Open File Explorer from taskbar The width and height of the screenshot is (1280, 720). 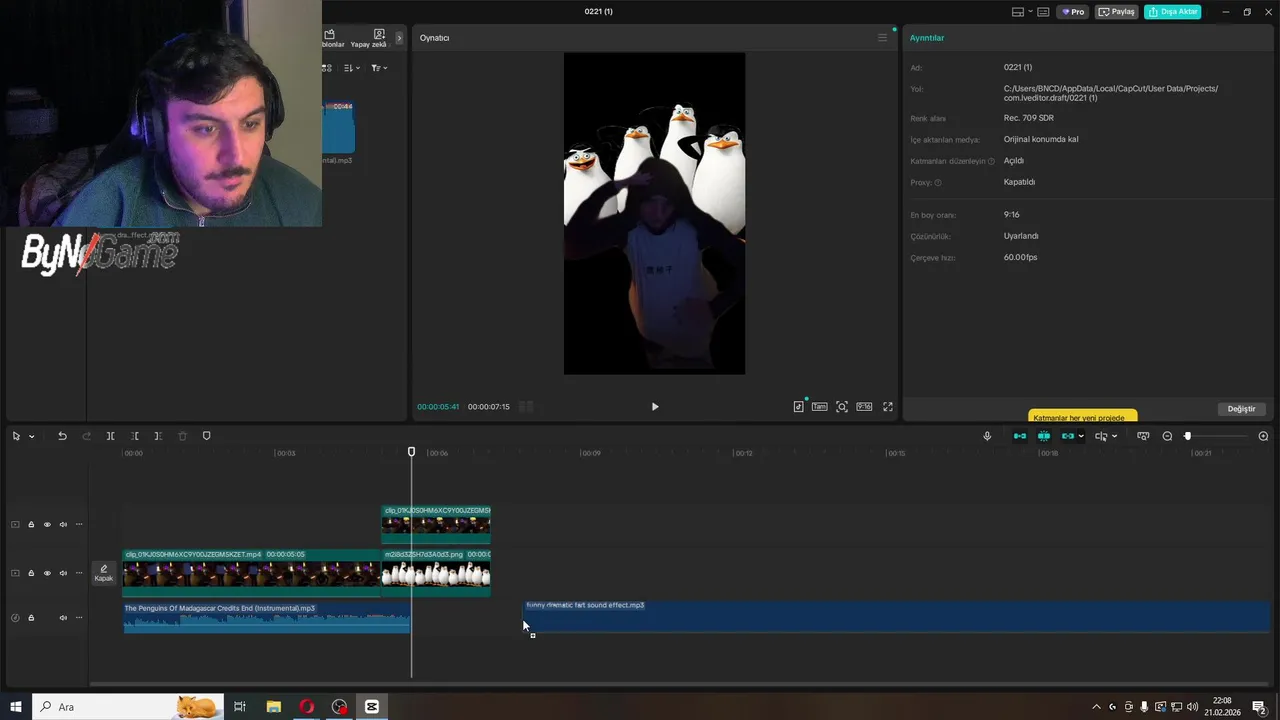(273, 707)
